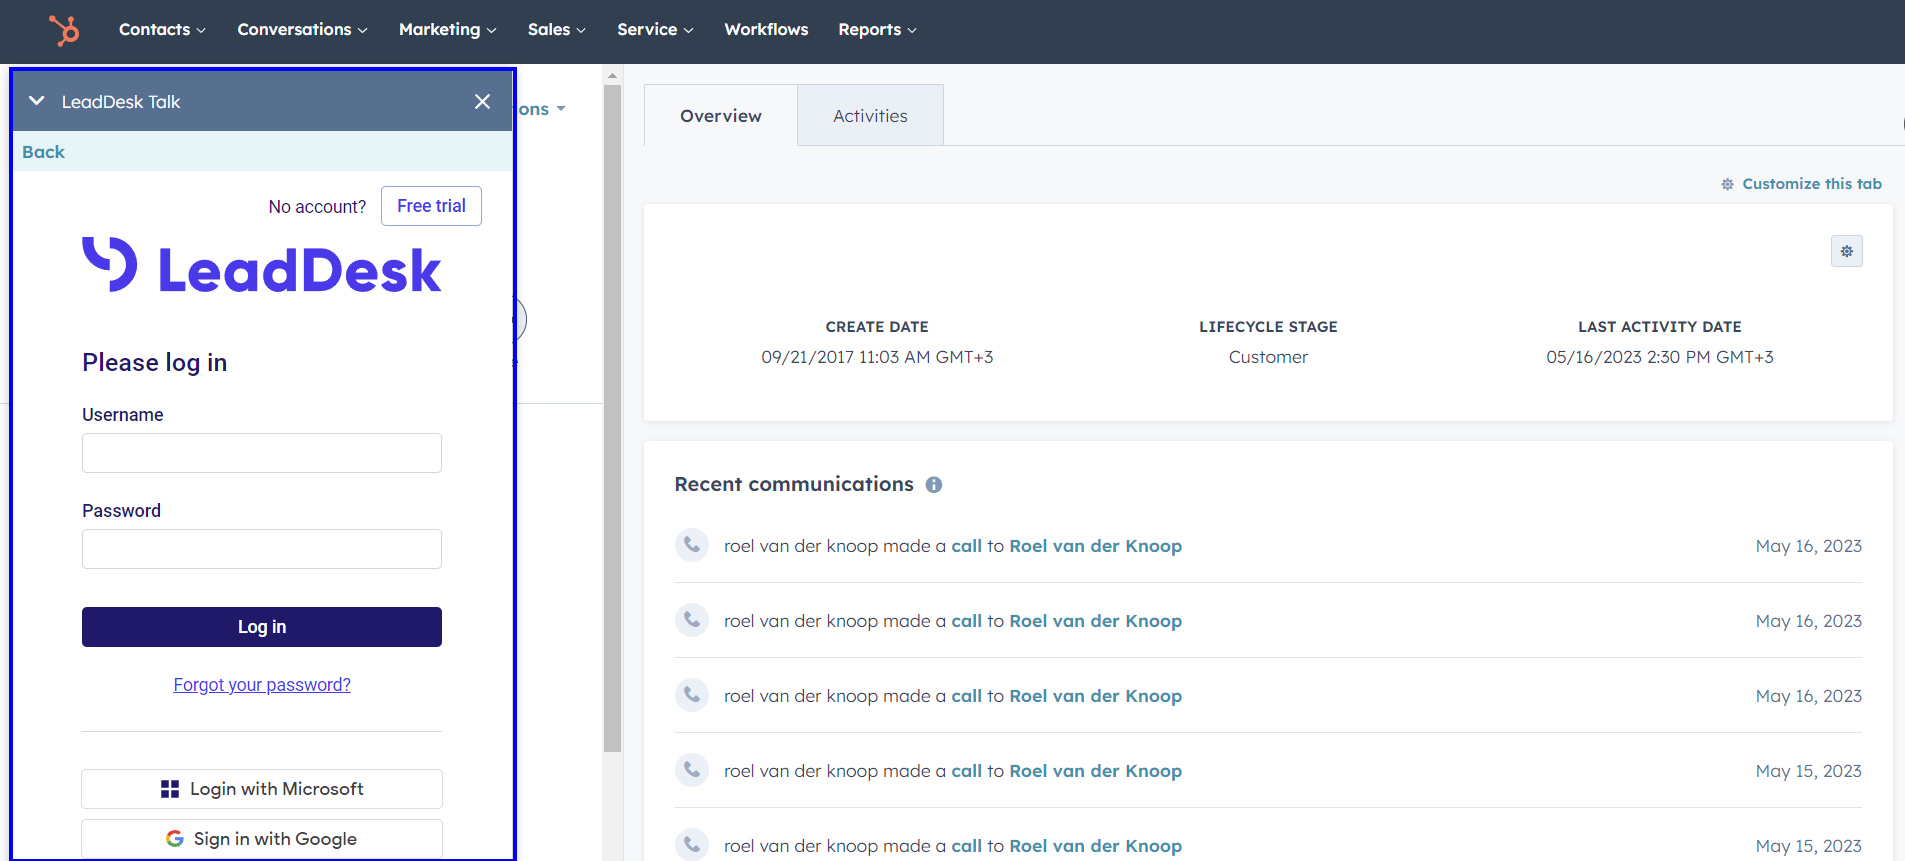Click phone icon of second communication
Viewport: 1905px width, 861px height.
coord(692,620)
